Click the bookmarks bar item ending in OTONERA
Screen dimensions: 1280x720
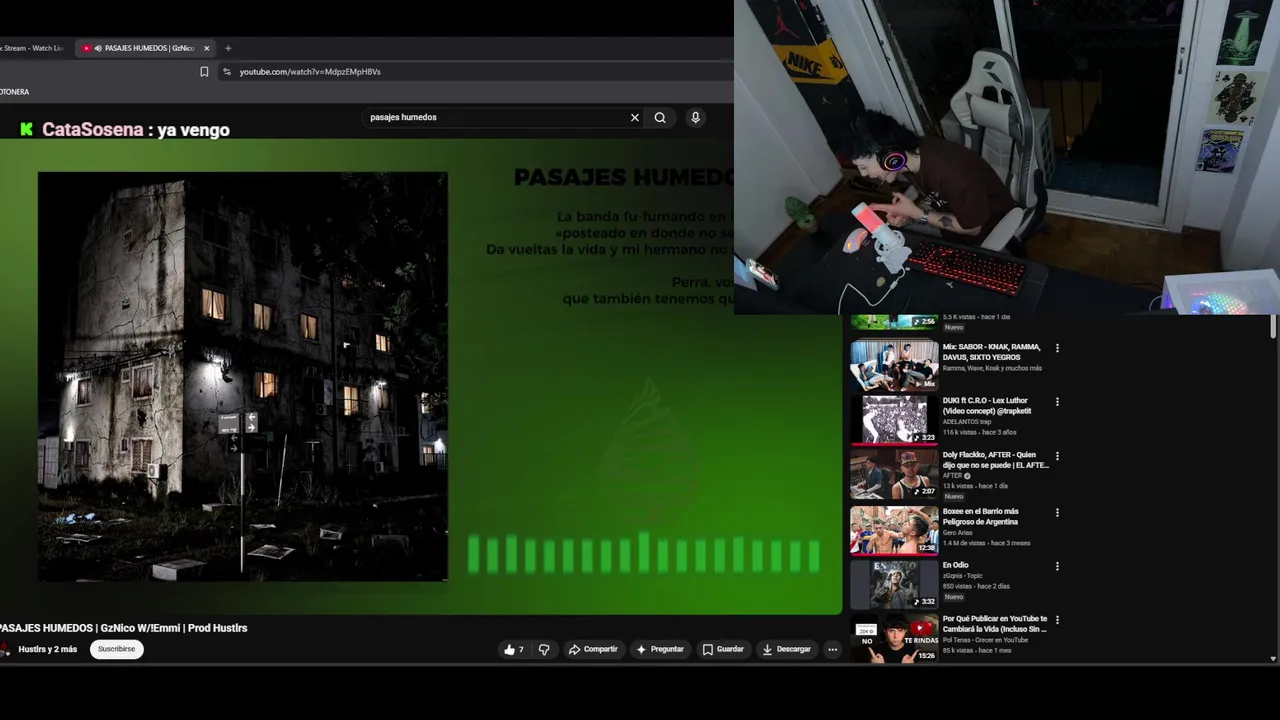[15, 92]
